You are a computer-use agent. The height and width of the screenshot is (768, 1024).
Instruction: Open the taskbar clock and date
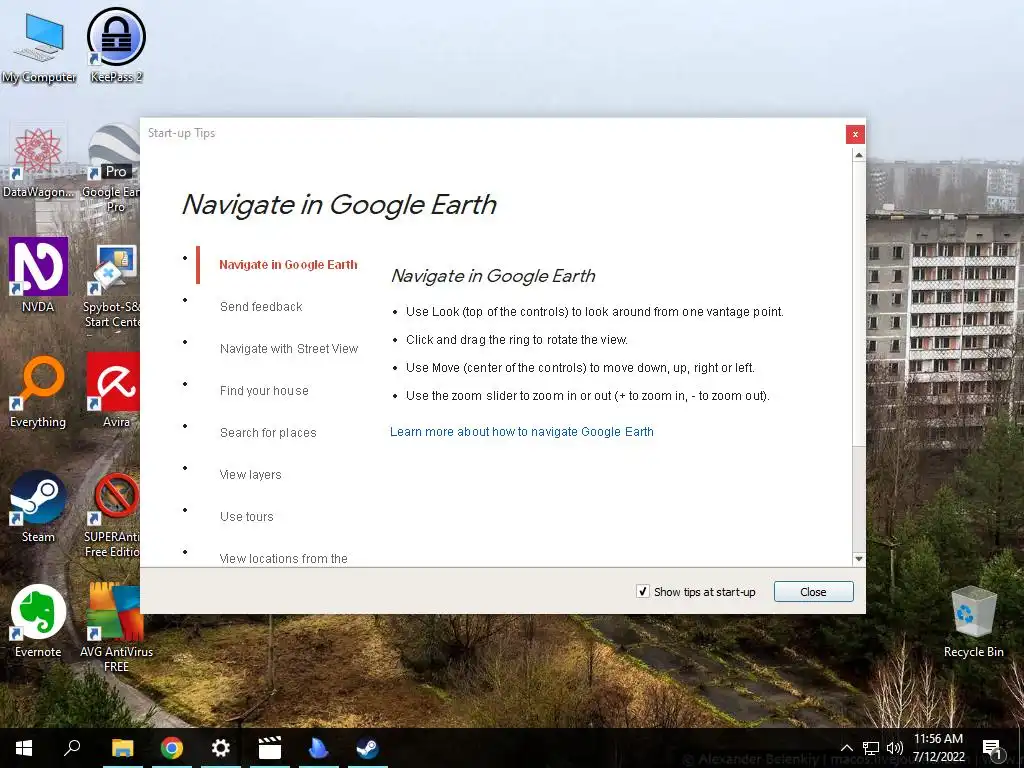point(938,748)
